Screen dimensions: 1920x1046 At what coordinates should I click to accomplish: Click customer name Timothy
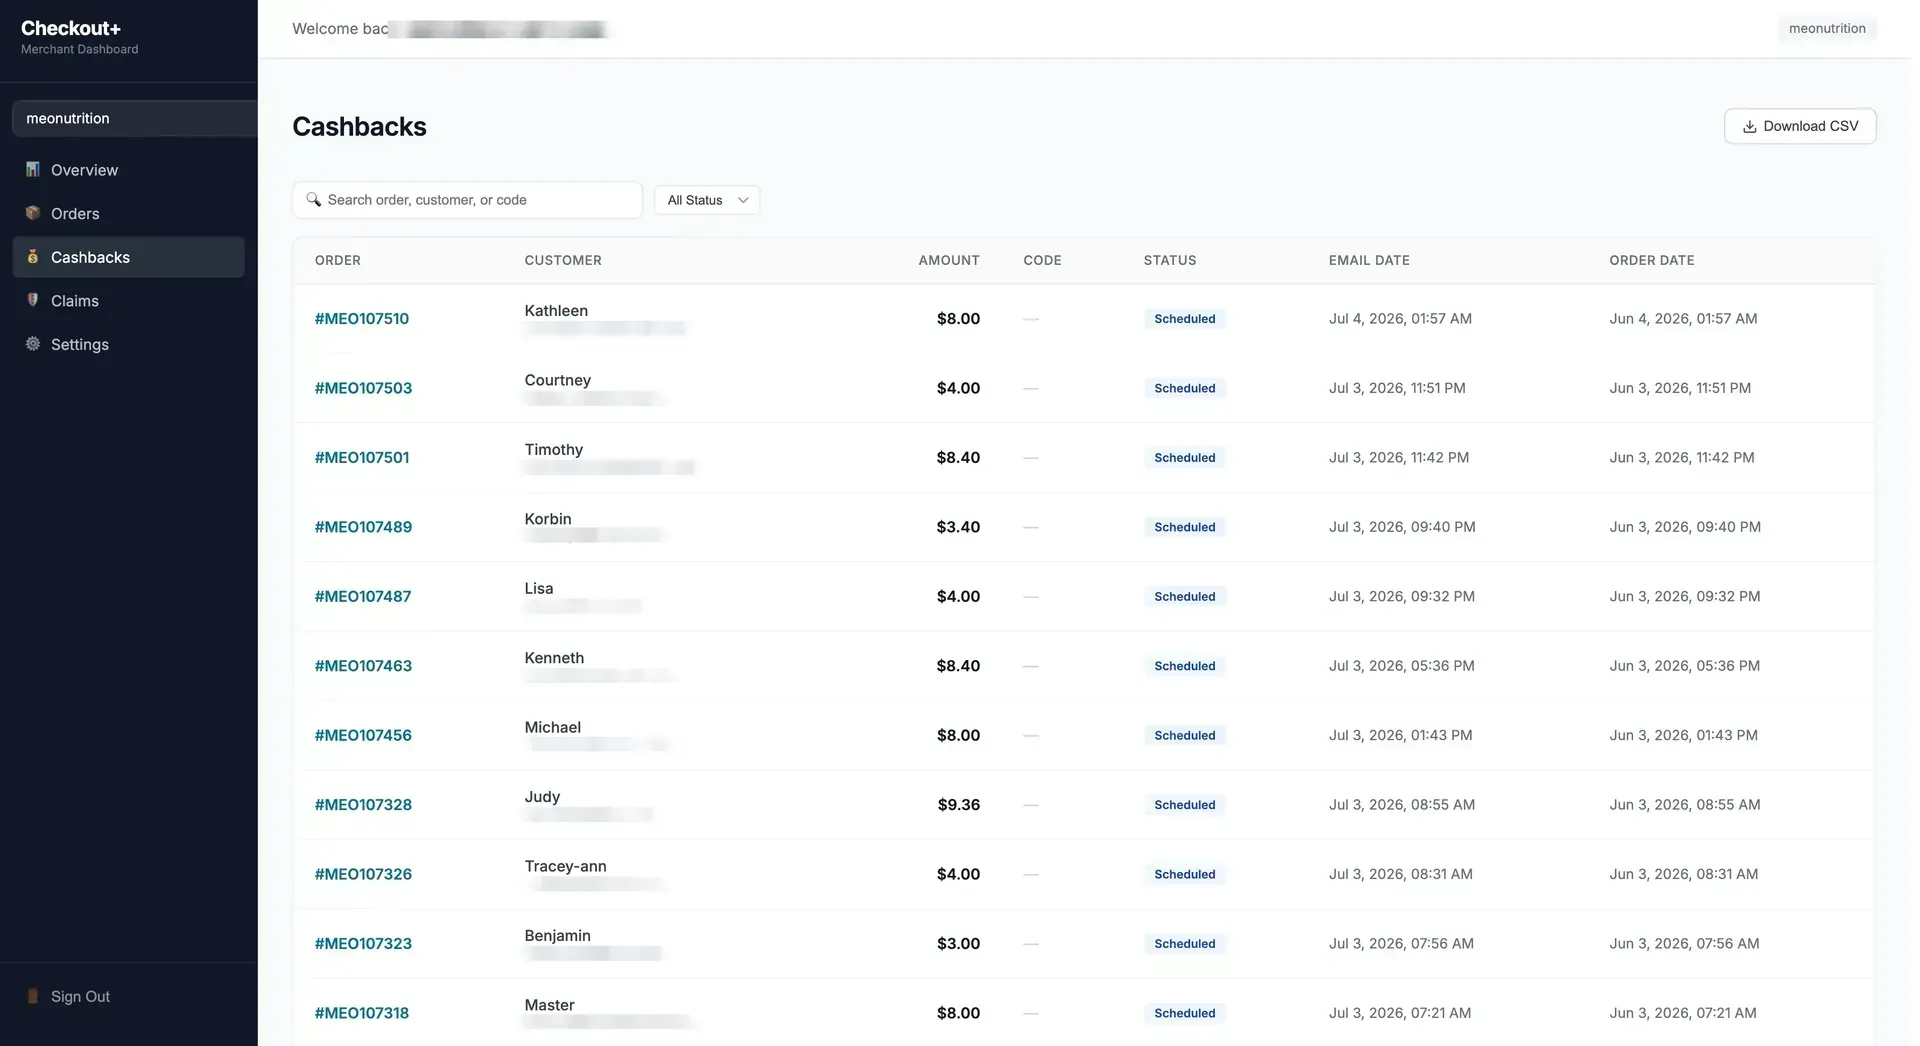[x=554, y=450]
